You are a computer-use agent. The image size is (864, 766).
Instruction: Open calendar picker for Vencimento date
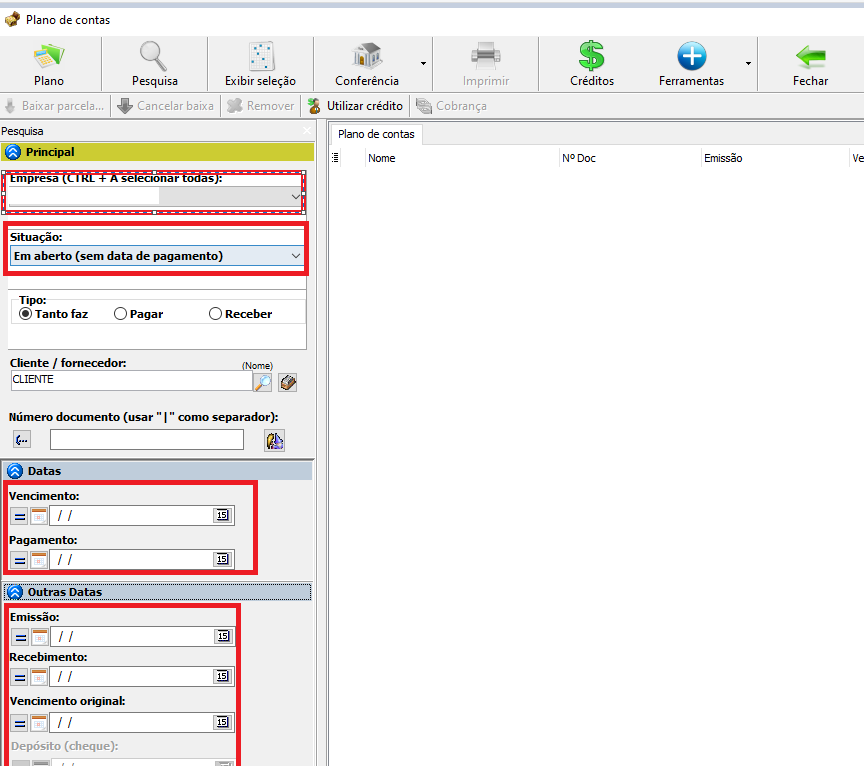[222, 516]
